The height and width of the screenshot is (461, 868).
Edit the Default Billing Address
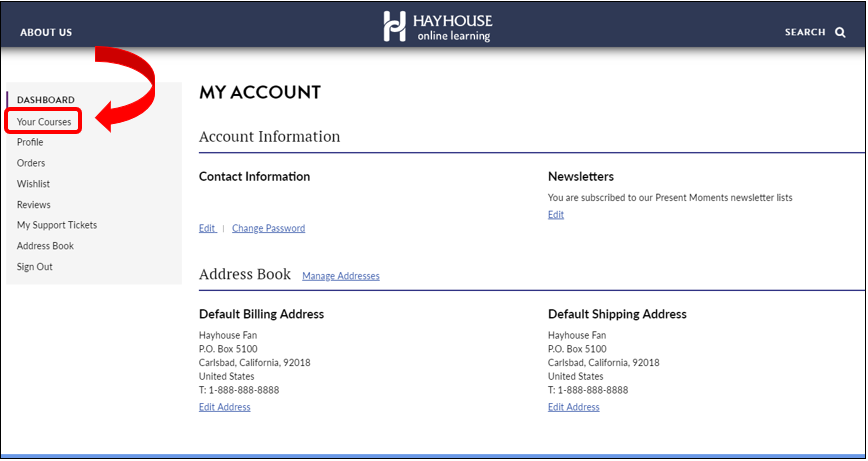(225, 407)
